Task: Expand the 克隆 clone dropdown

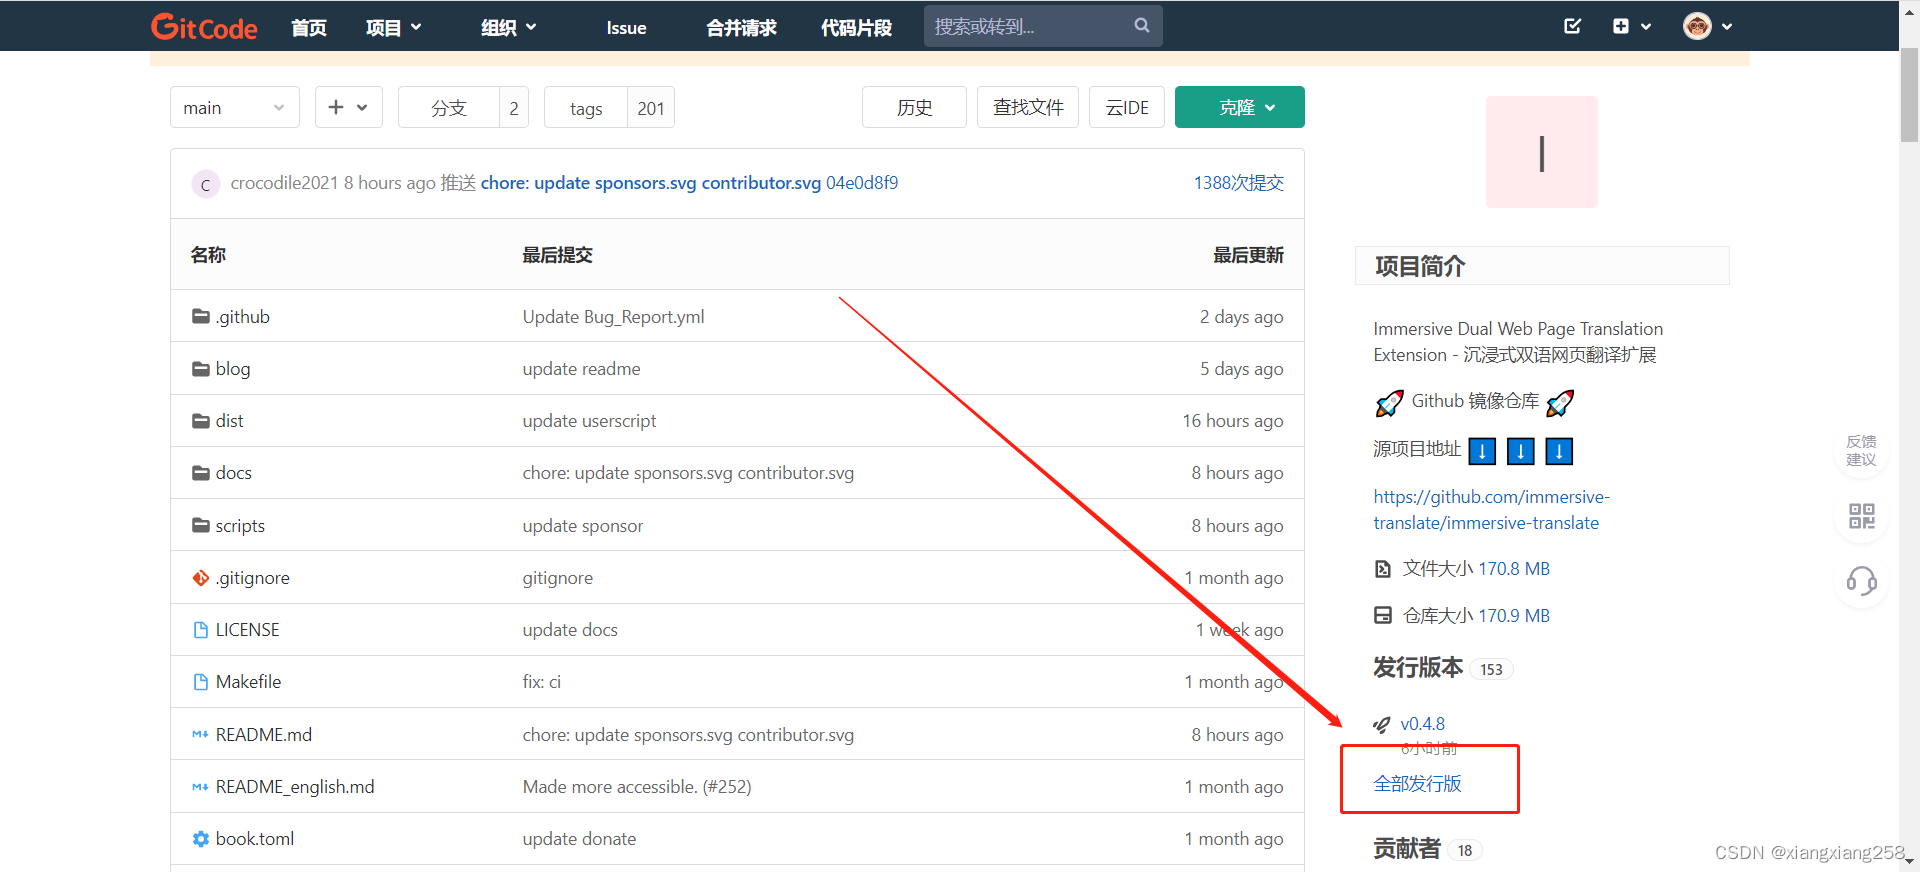Action: tap(1239, 107)
